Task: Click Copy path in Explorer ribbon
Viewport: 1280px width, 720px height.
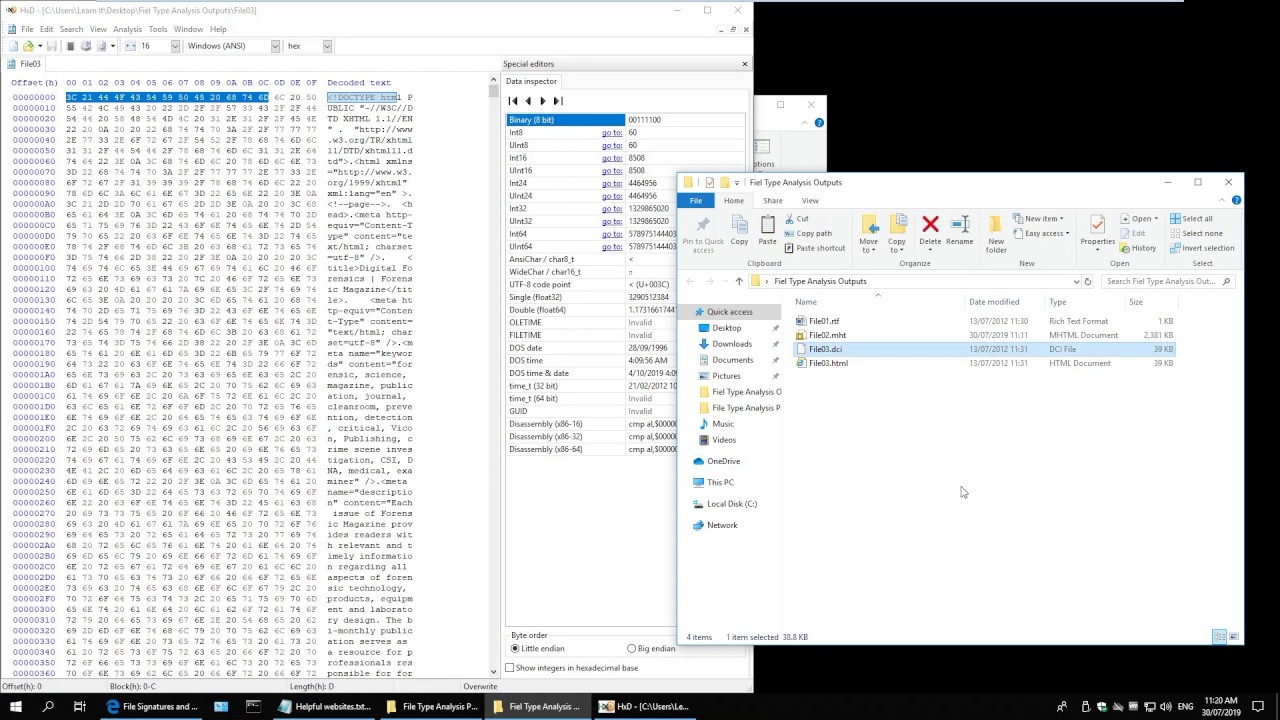Action: (x=808, y=233)
